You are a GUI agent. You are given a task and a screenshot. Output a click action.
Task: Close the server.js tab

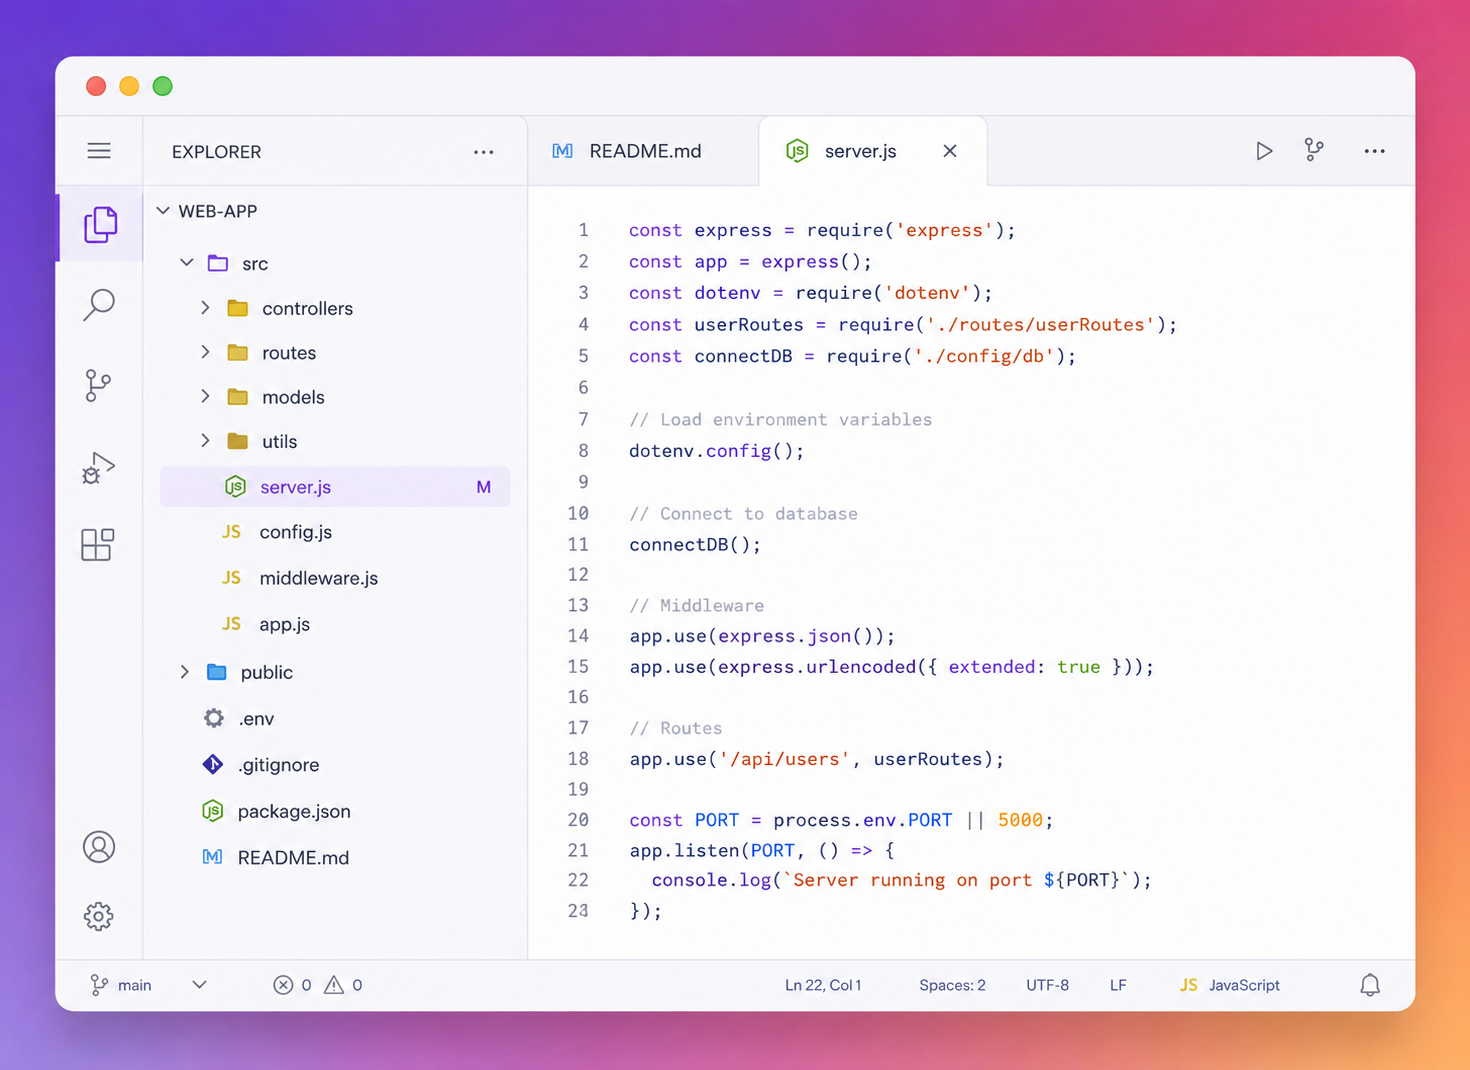[x=950, y=151]
